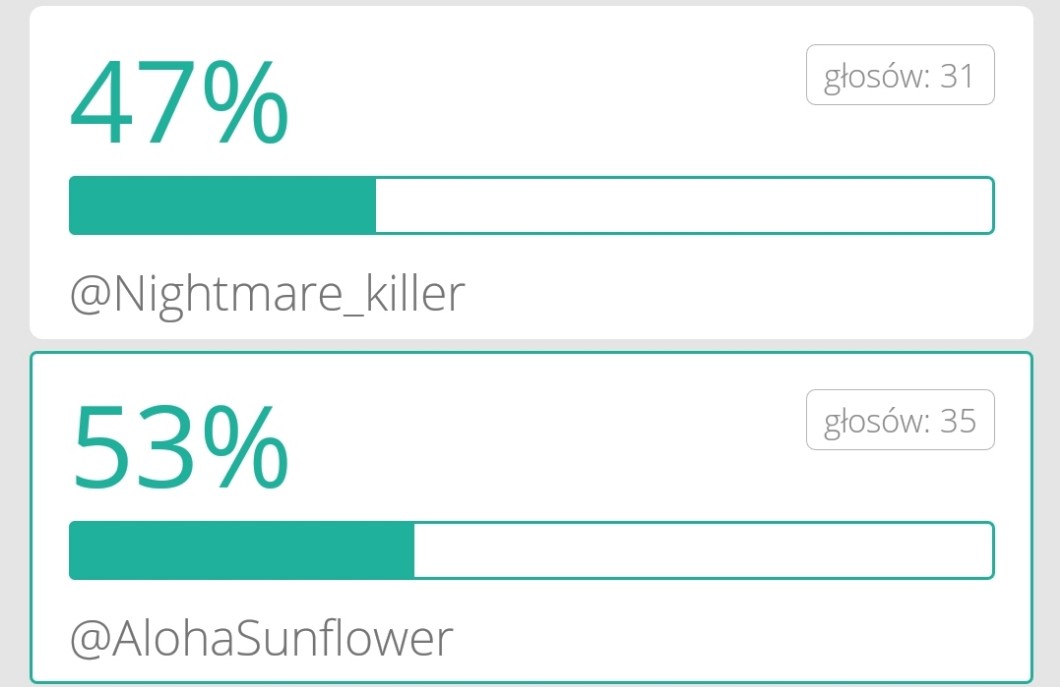Click the far right end of the 47% bar
This screenshot has width=1060, height=687.
pos(988,205)
